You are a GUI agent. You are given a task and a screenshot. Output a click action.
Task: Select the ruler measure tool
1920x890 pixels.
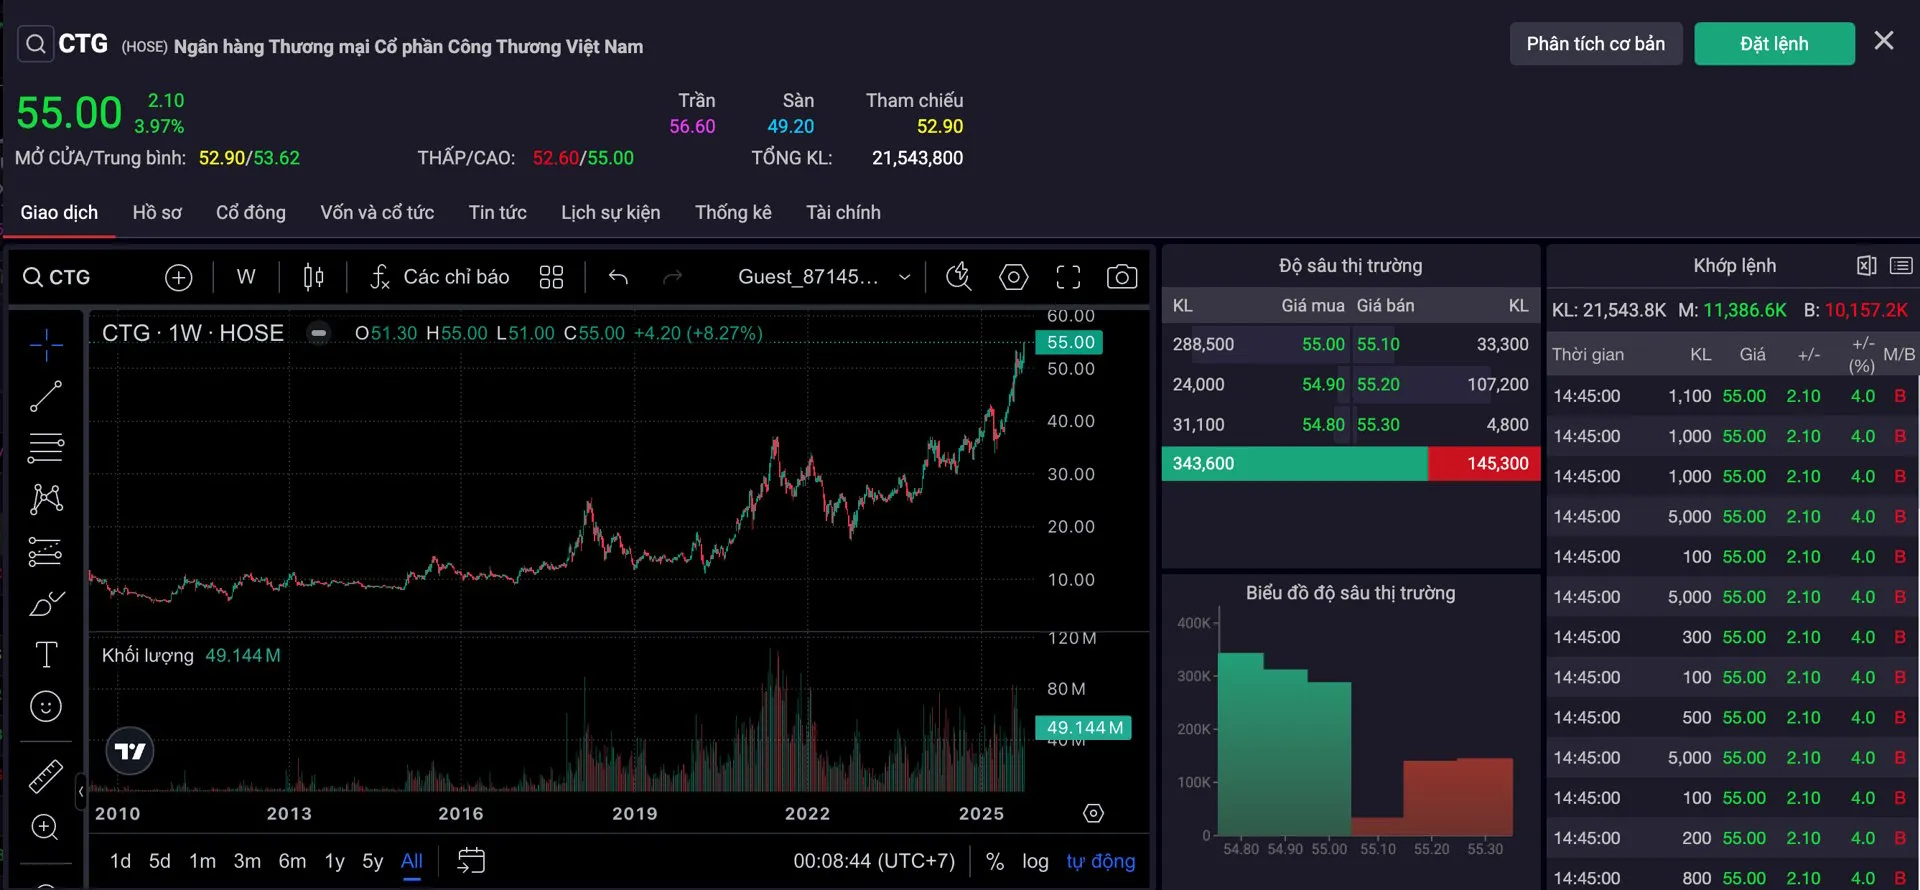[46, 776]
